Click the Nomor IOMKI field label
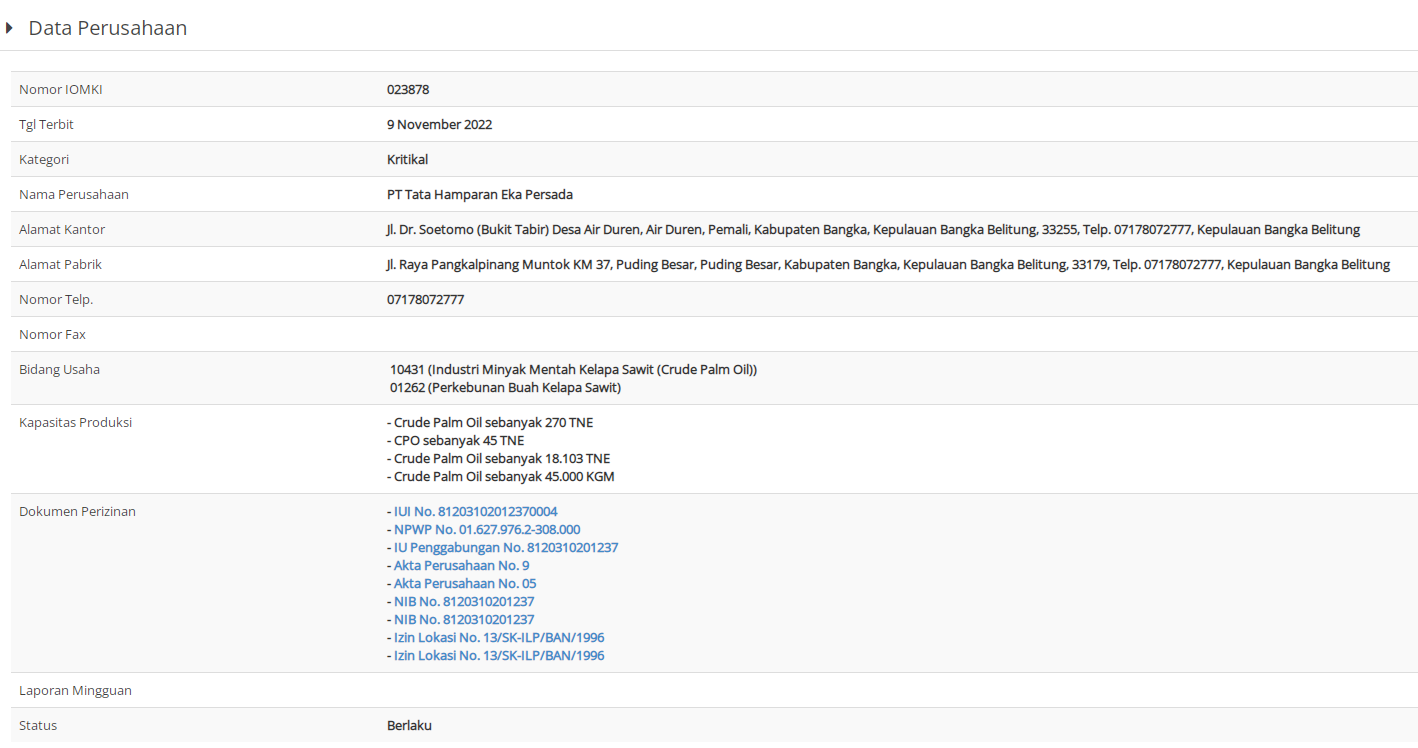Image resolution: width=1418 pixels, height=748 pixels. (x=61, y=90)
